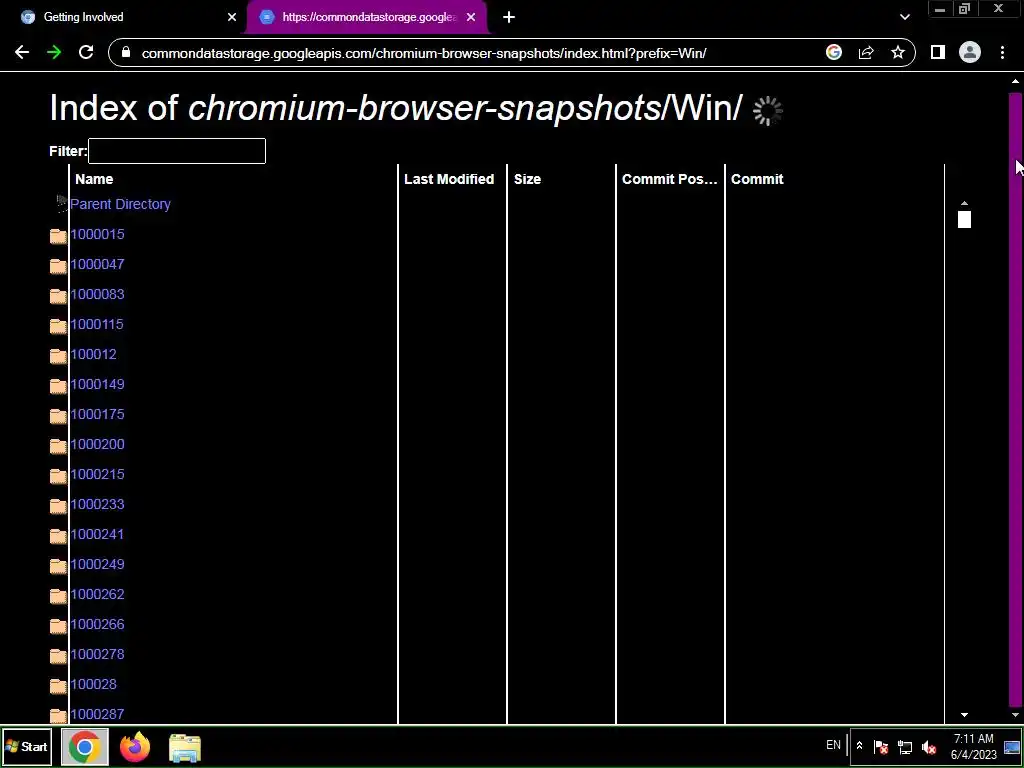The height and width of the screenshot is (768, 1024).
Task: Show hidden system tray icons
Action: (859, 746)
